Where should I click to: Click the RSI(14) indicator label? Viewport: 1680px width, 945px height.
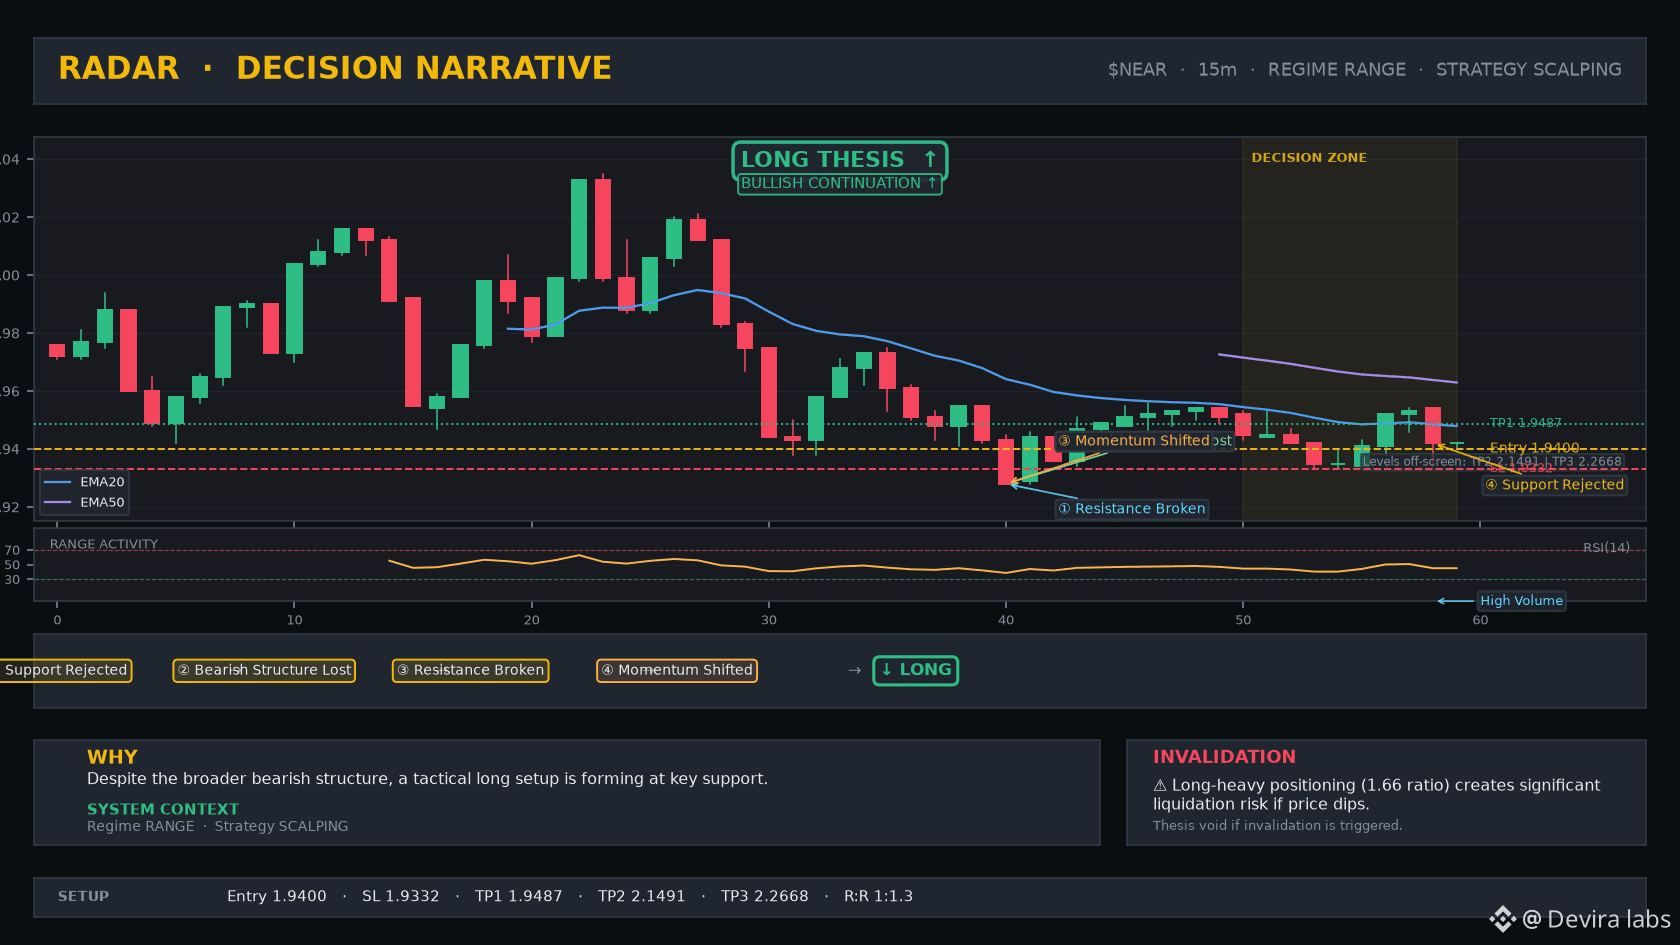pyautogui.click(x=1606, y=548)
